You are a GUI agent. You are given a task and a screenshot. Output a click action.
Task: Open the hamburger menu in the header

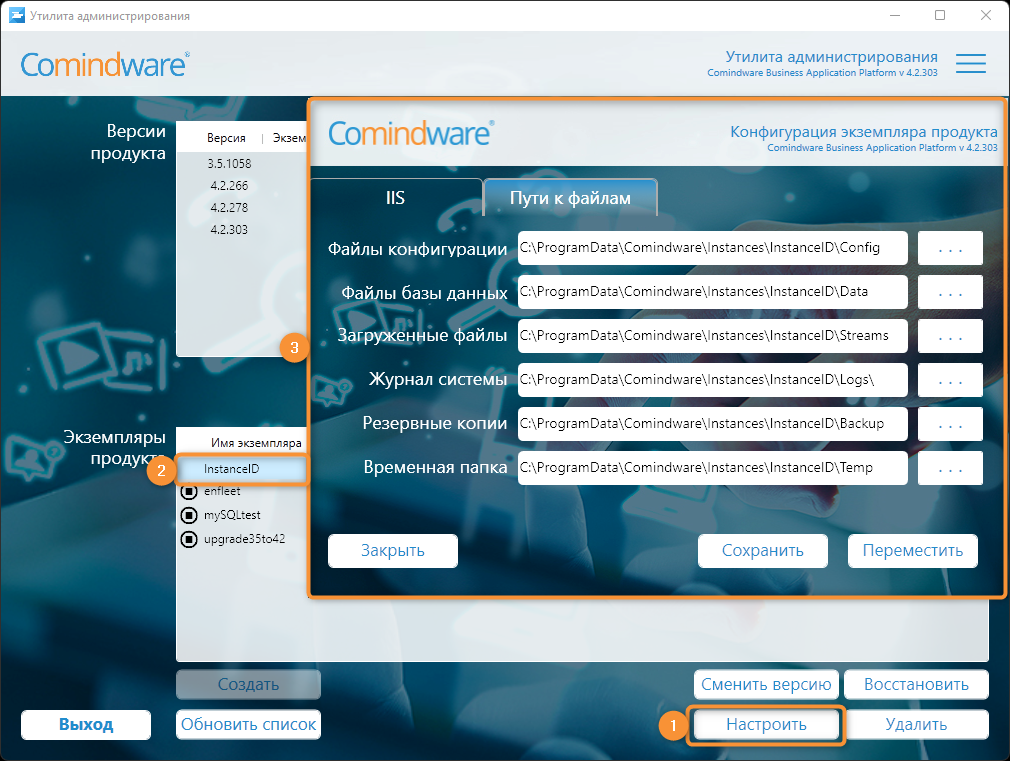tap(971, 63)
